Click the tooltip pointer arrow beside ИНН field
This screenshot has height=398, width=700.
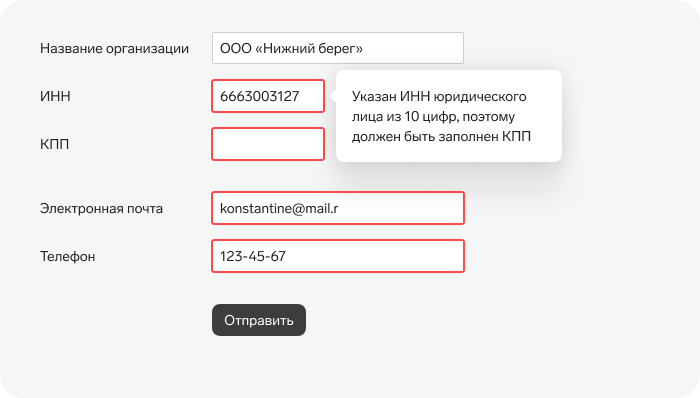[x=333, y=95]
